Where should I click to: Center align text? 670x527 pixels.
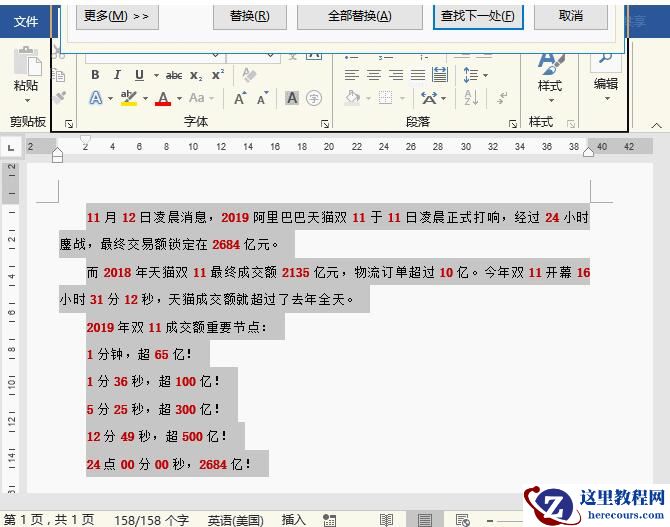tap(374, 75)
